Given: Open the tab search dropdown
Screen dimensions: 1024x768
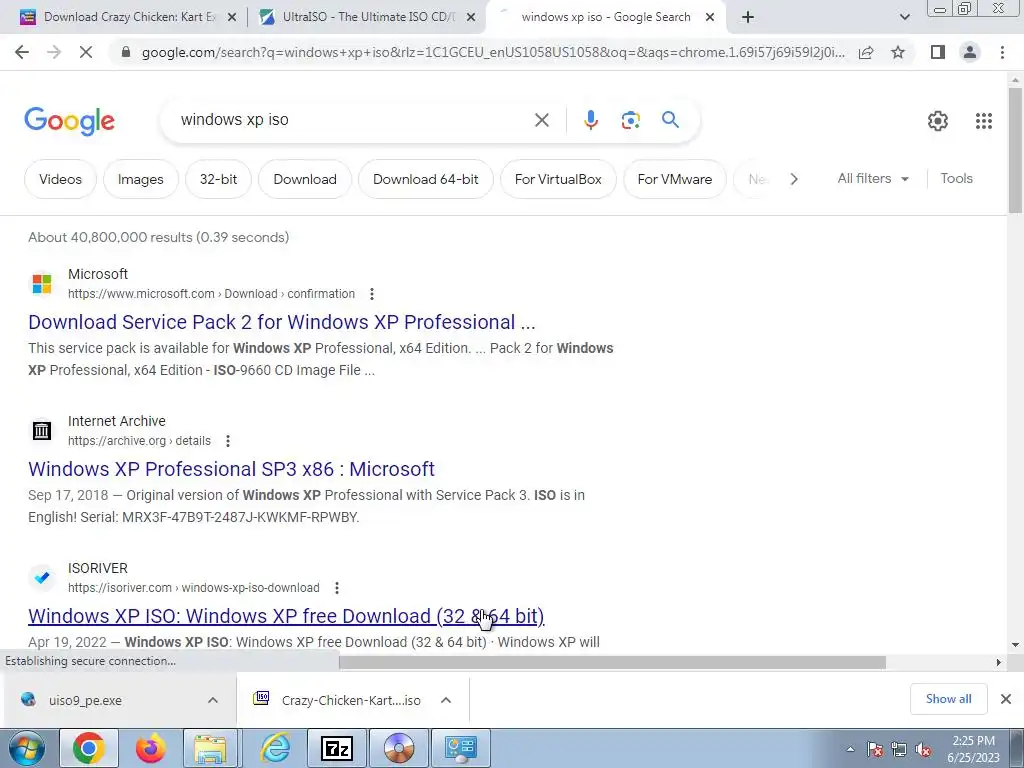Looking at the screenshot, I should 904,17.
